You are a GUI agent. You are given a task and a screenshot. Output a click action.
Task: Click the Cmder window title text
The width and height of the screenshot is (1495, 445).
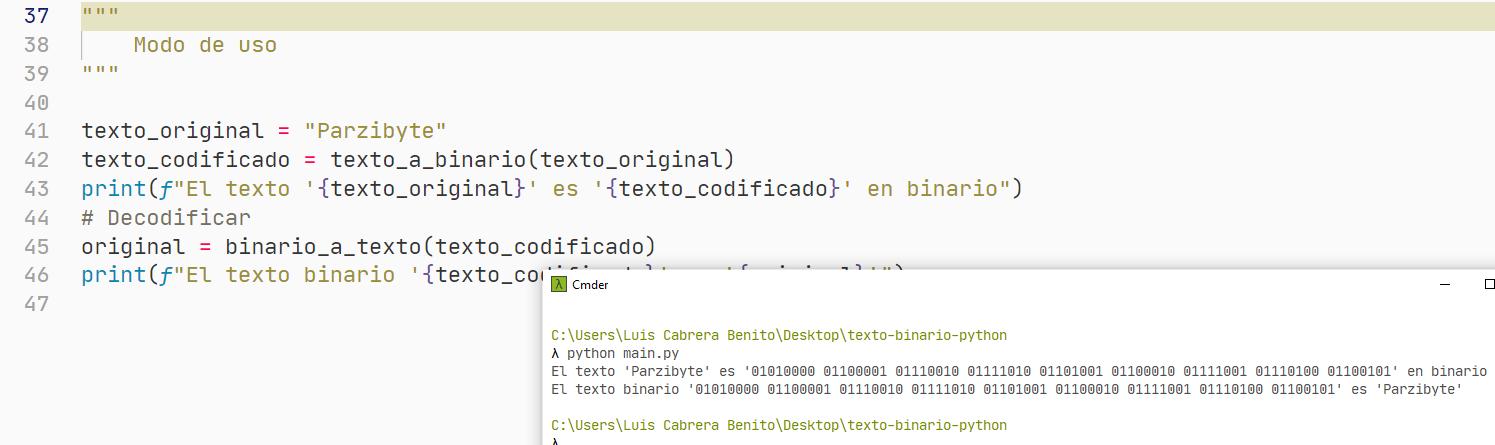(590, 285)
